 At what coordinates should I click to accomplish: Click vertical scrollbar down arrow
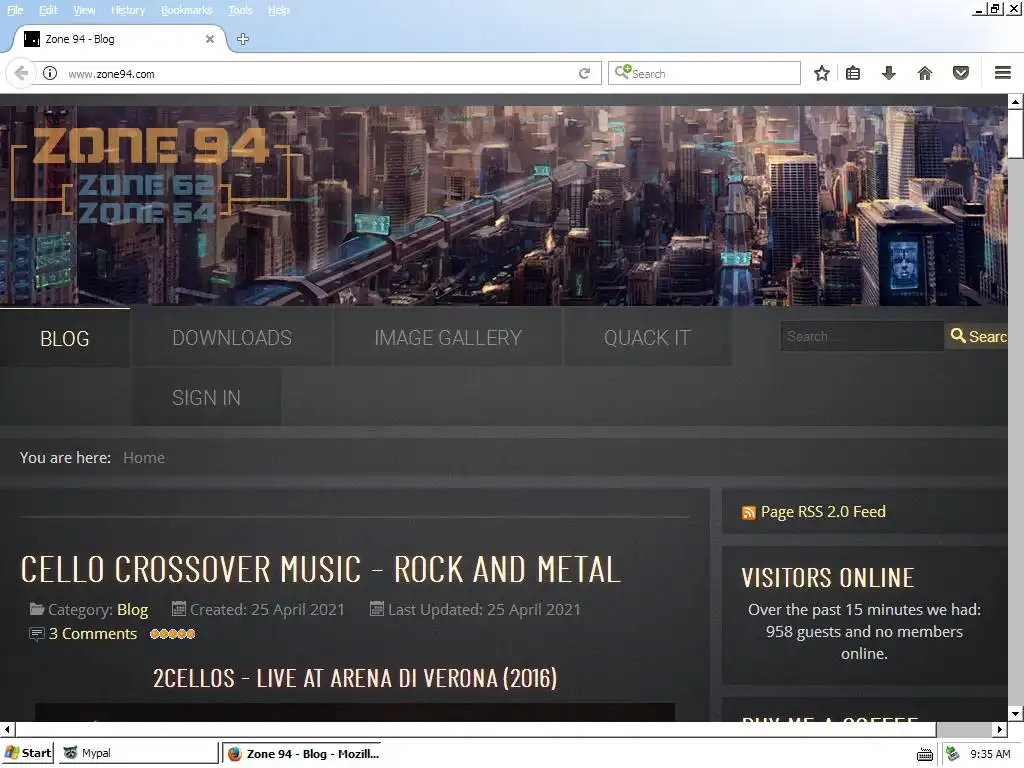point(1016,713)
